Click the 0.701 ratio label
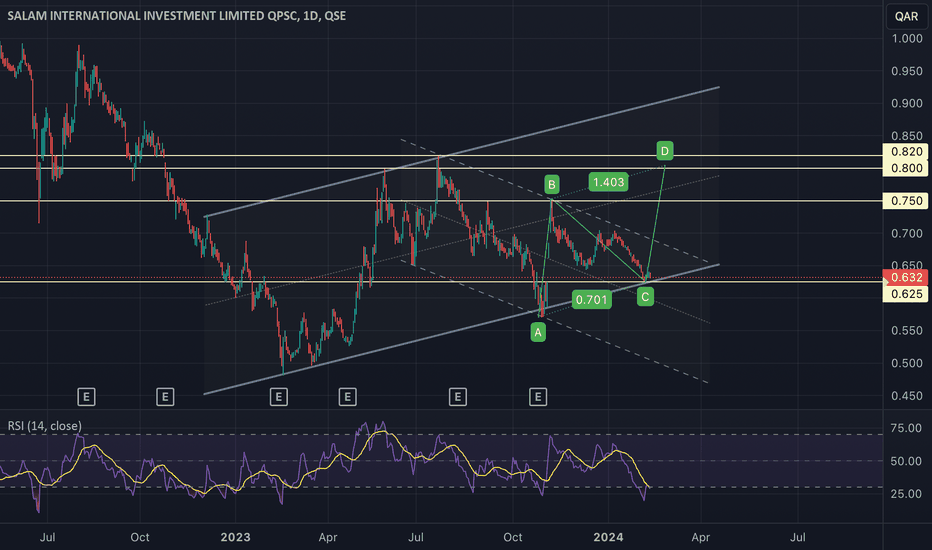This screenshot has width=932, height=550. 591,300
